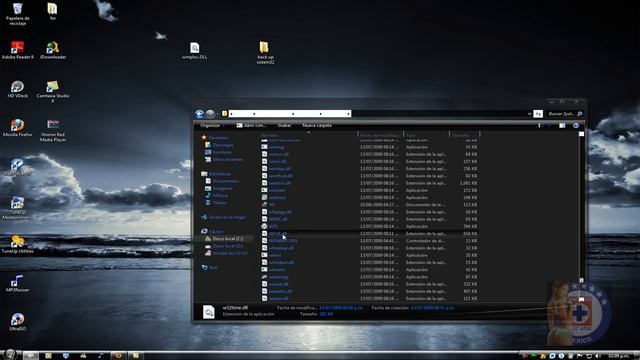Image resolution: width=640 pixels, height=360 pixels.
Task: Open Mozilla Firefox desktop shortcut
Action: click(x=18, y=128)
